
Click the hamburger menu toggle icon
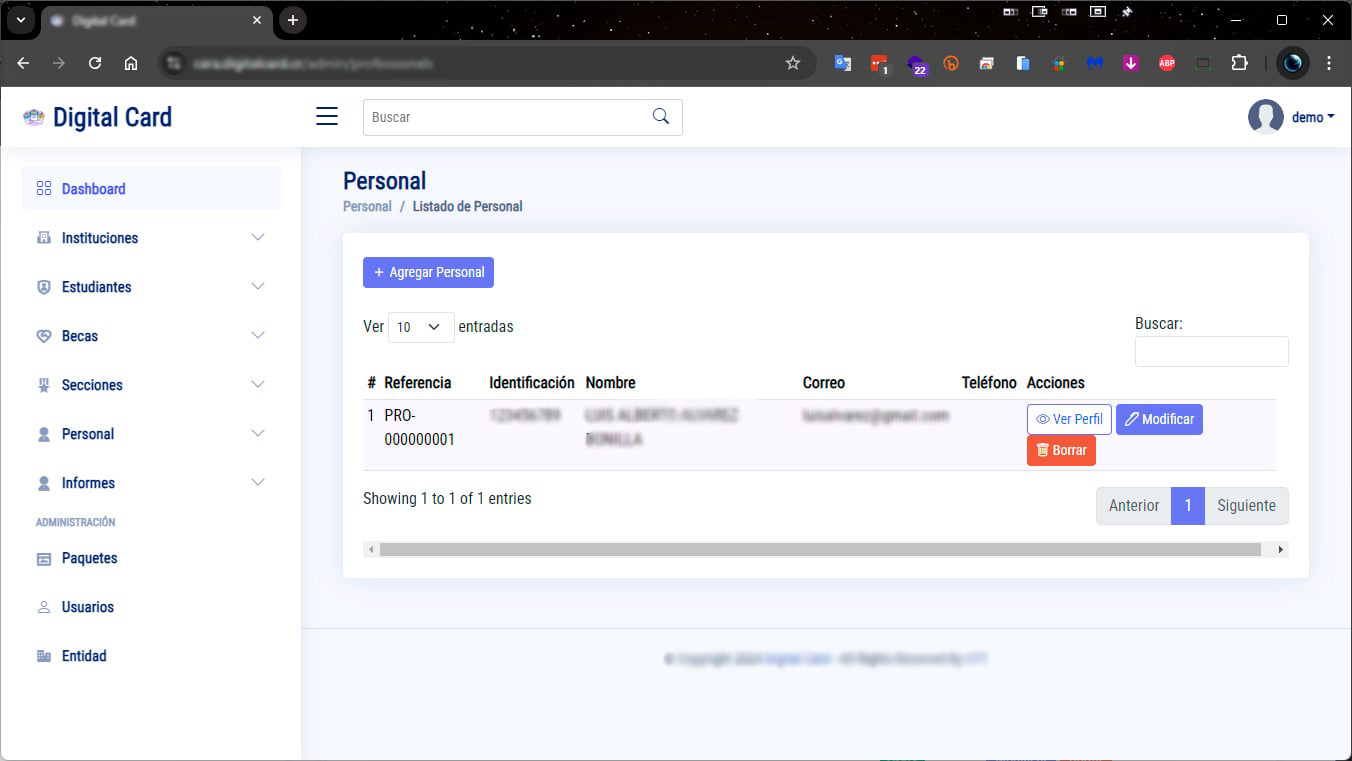(x=327, y=117)
